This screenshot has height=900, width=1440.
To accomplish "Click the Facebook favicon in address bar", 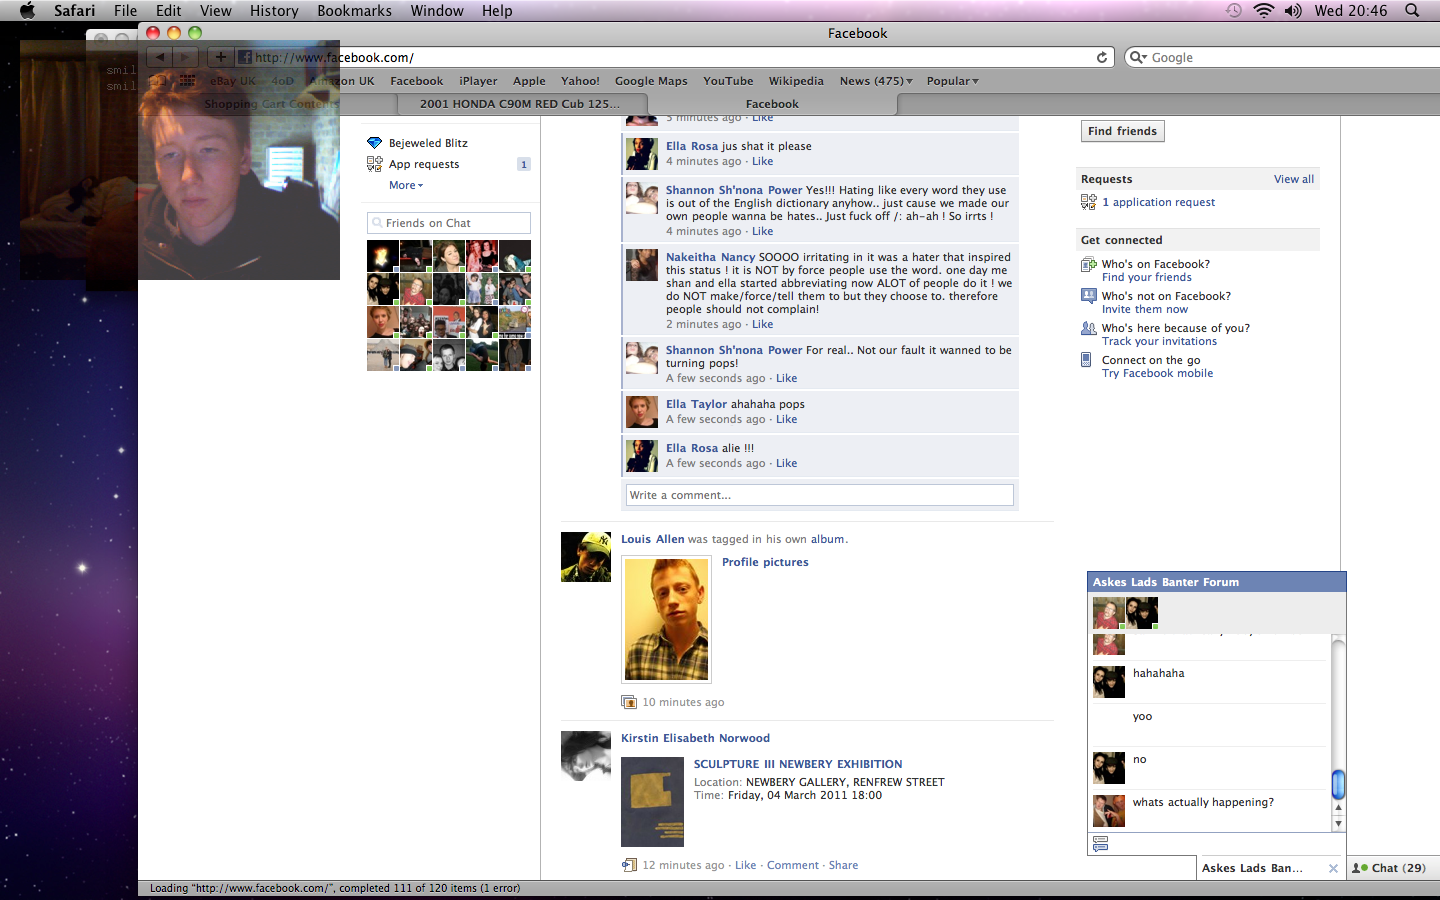I will pos(245,57).
